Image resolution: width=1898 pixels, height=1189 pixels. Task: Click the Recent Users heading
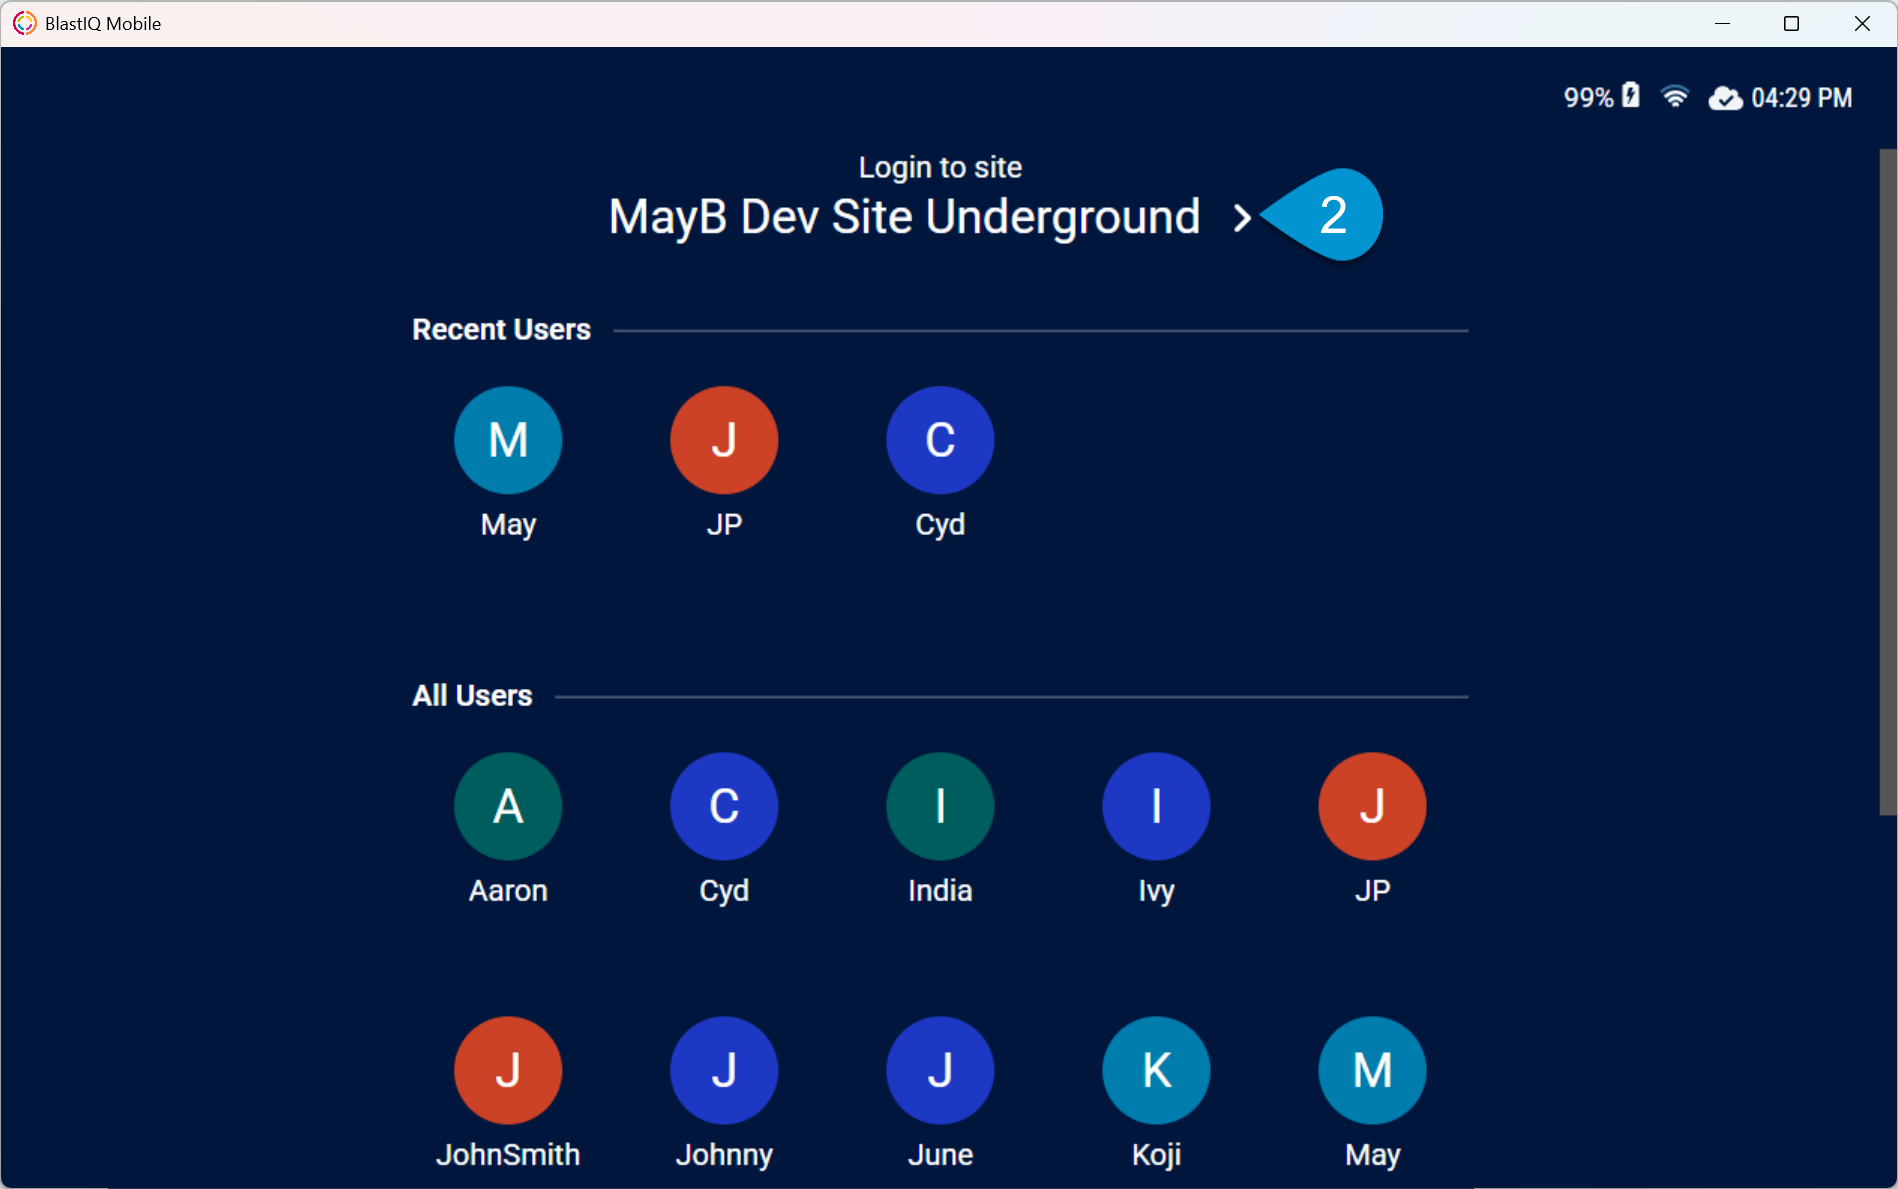pos(501,330)
